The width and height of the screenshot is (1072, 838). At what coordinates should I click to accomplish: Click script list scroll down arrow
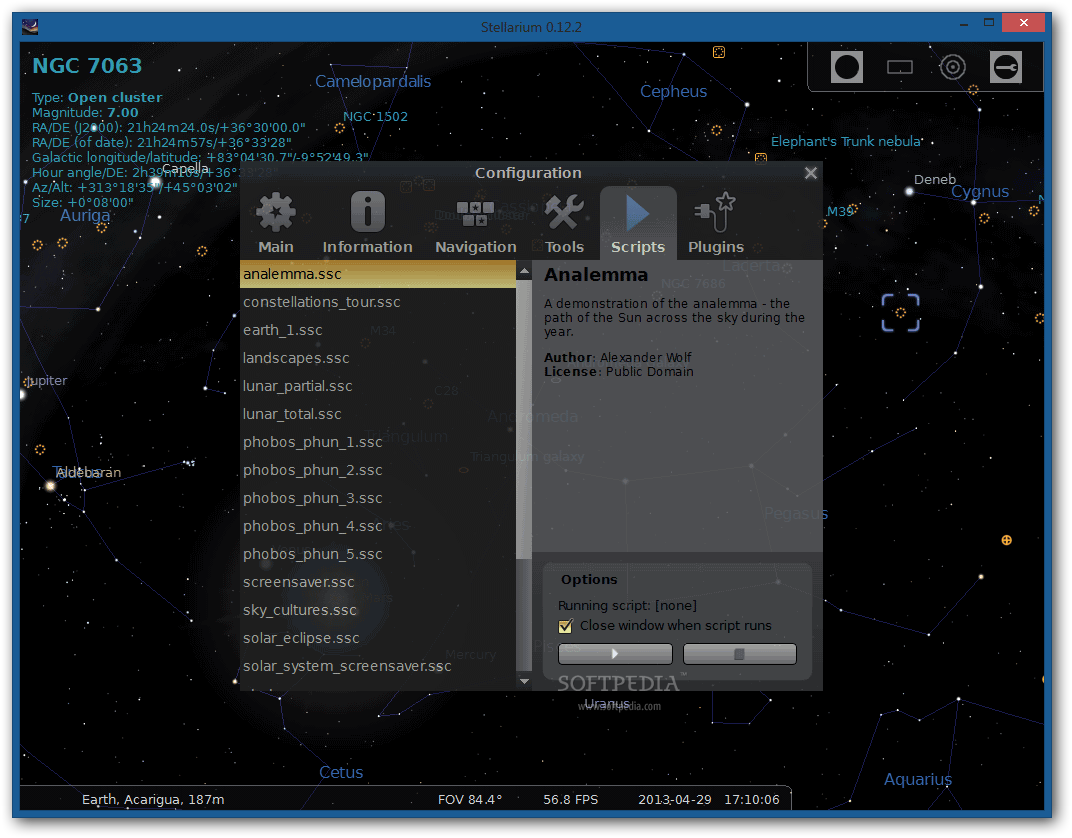[x=524, y=681]
